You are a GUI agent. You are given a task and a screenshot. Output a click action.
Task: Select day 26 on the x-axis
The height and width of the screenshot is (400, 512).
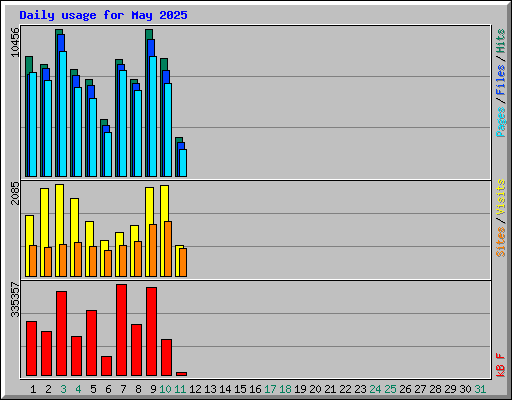pyautogui.click(x=405, y=389)
